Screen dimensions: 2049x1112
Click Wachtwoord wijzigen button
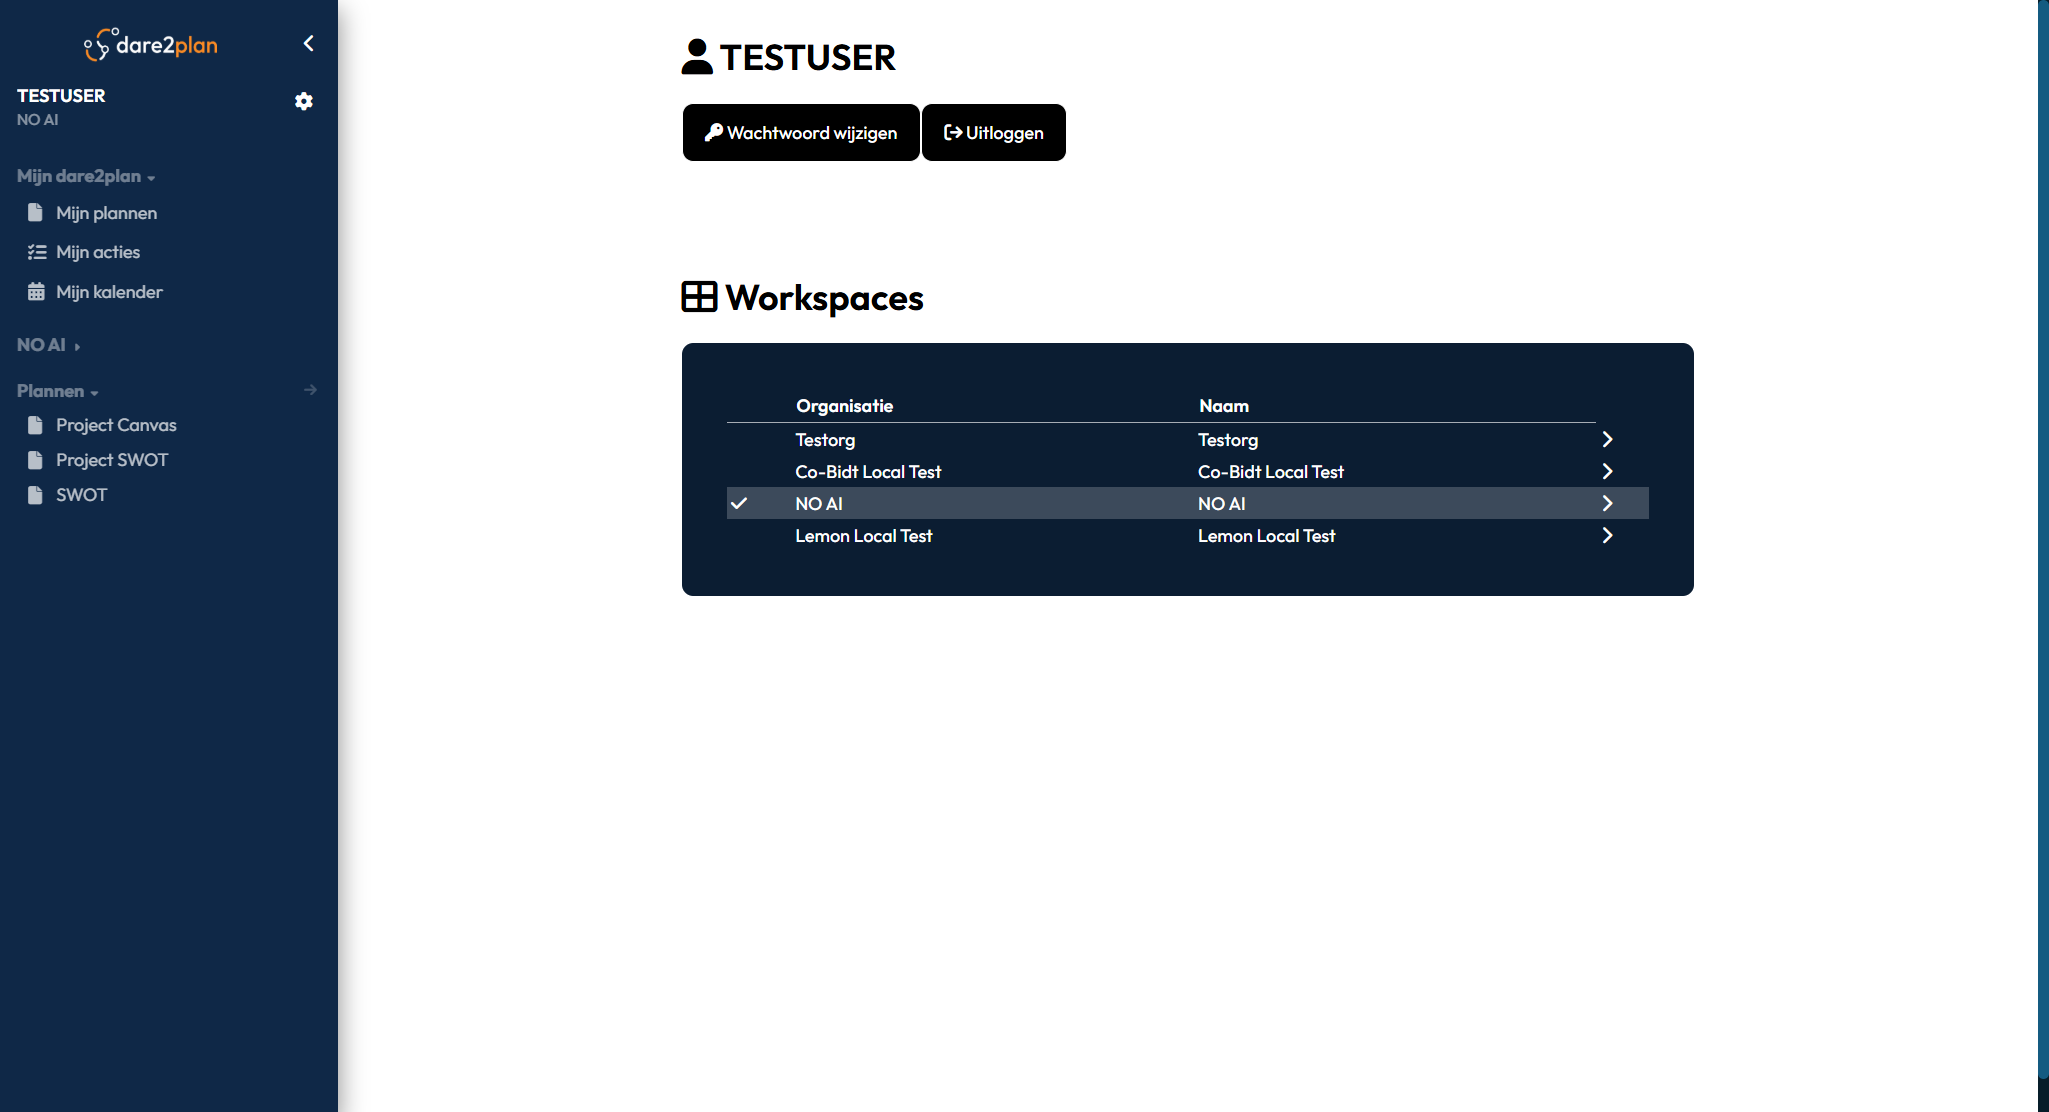coord(801,132)
